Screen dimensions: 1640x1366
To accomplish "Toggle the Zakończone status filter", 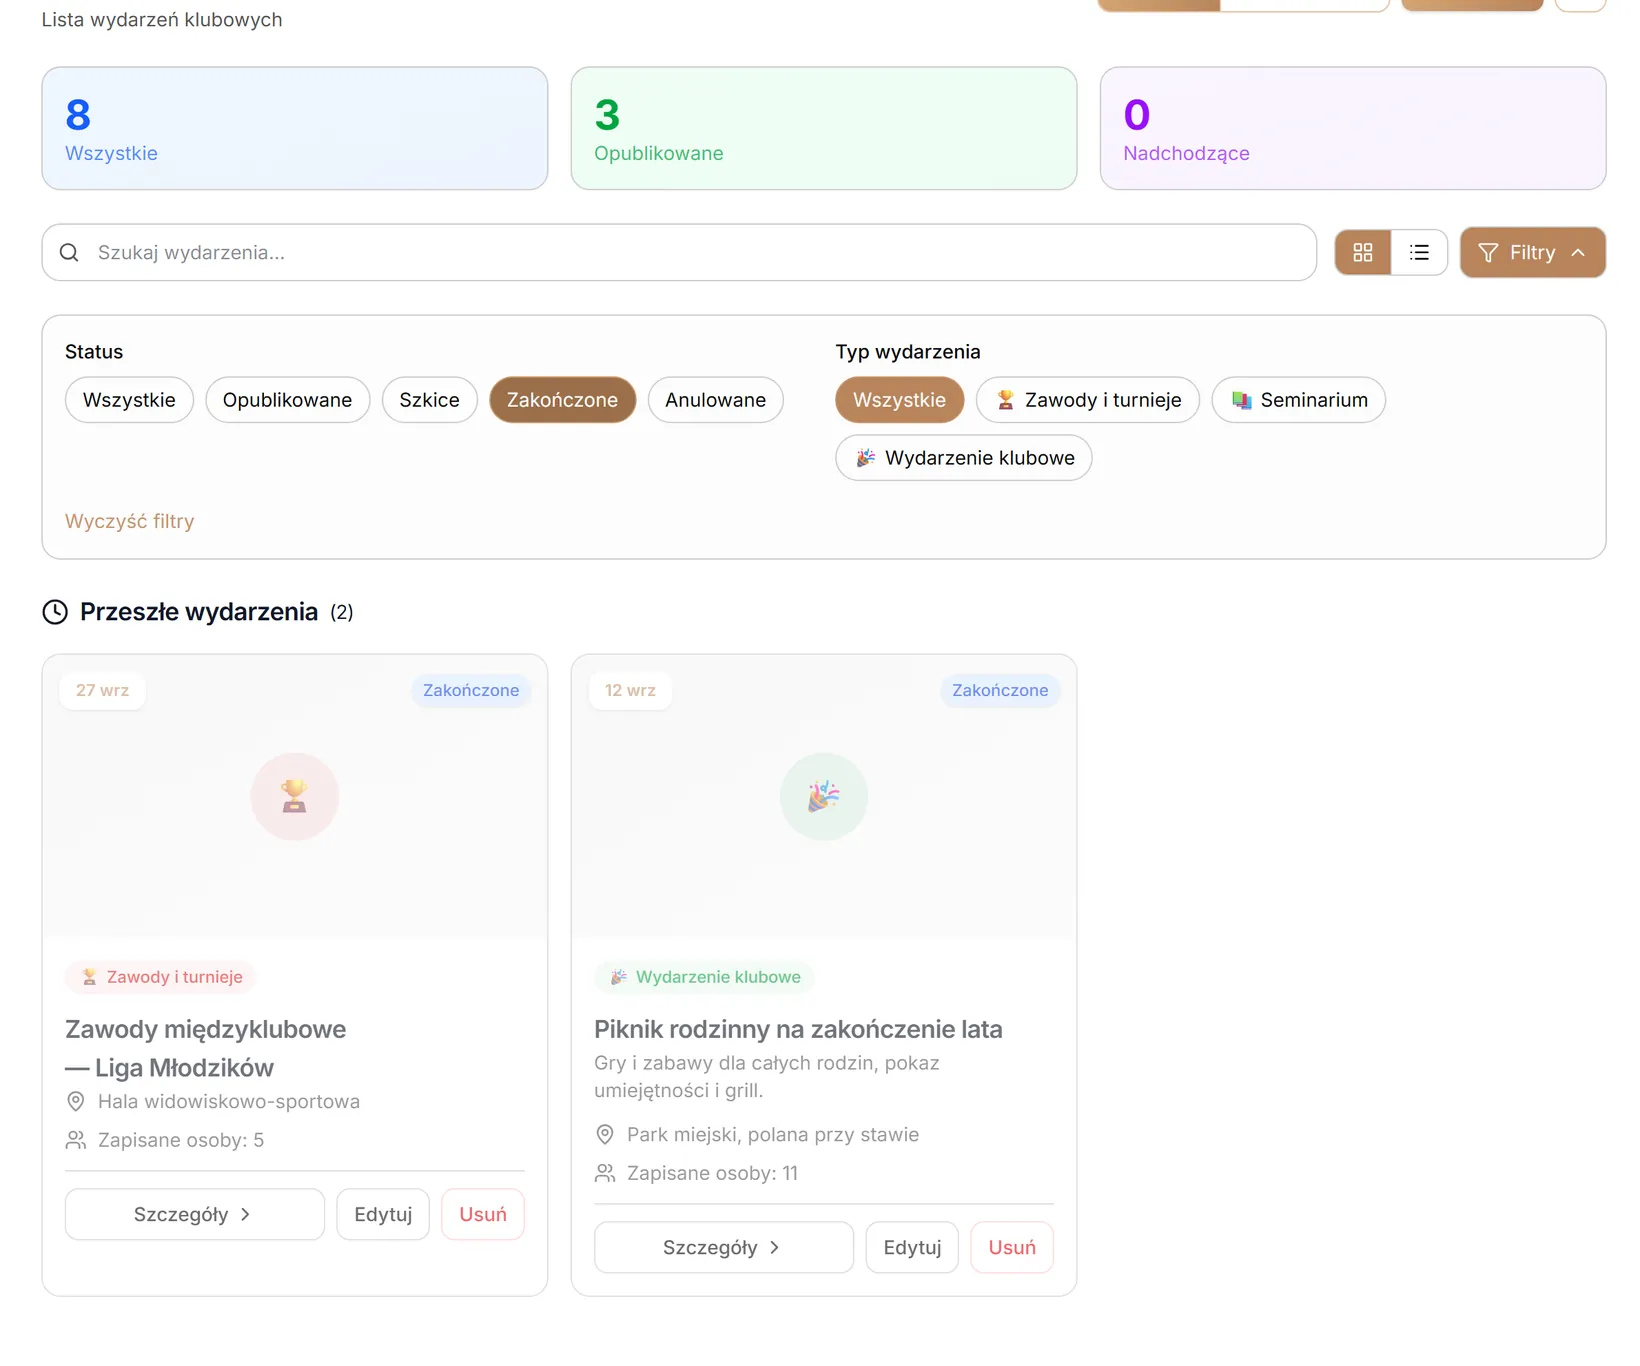I will tap(562, 400).
